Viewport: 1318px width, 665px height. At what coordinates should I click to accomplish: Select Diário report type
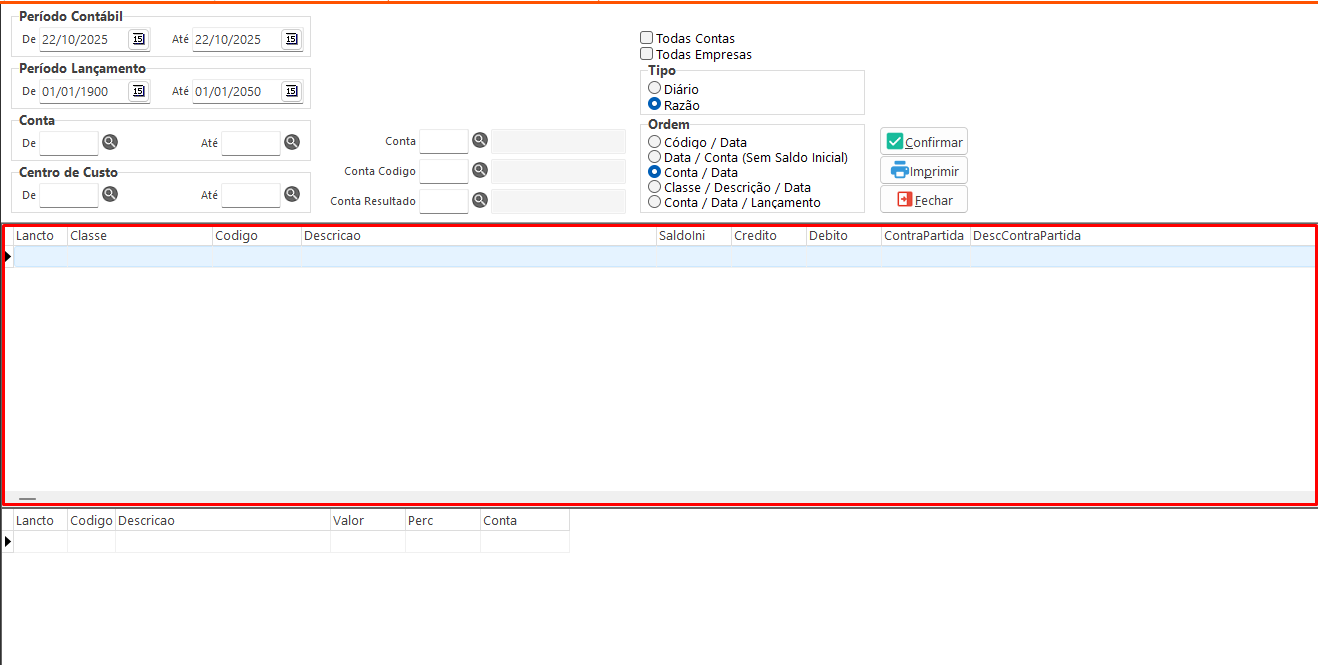pyautogui.click(x=655, y=88)
